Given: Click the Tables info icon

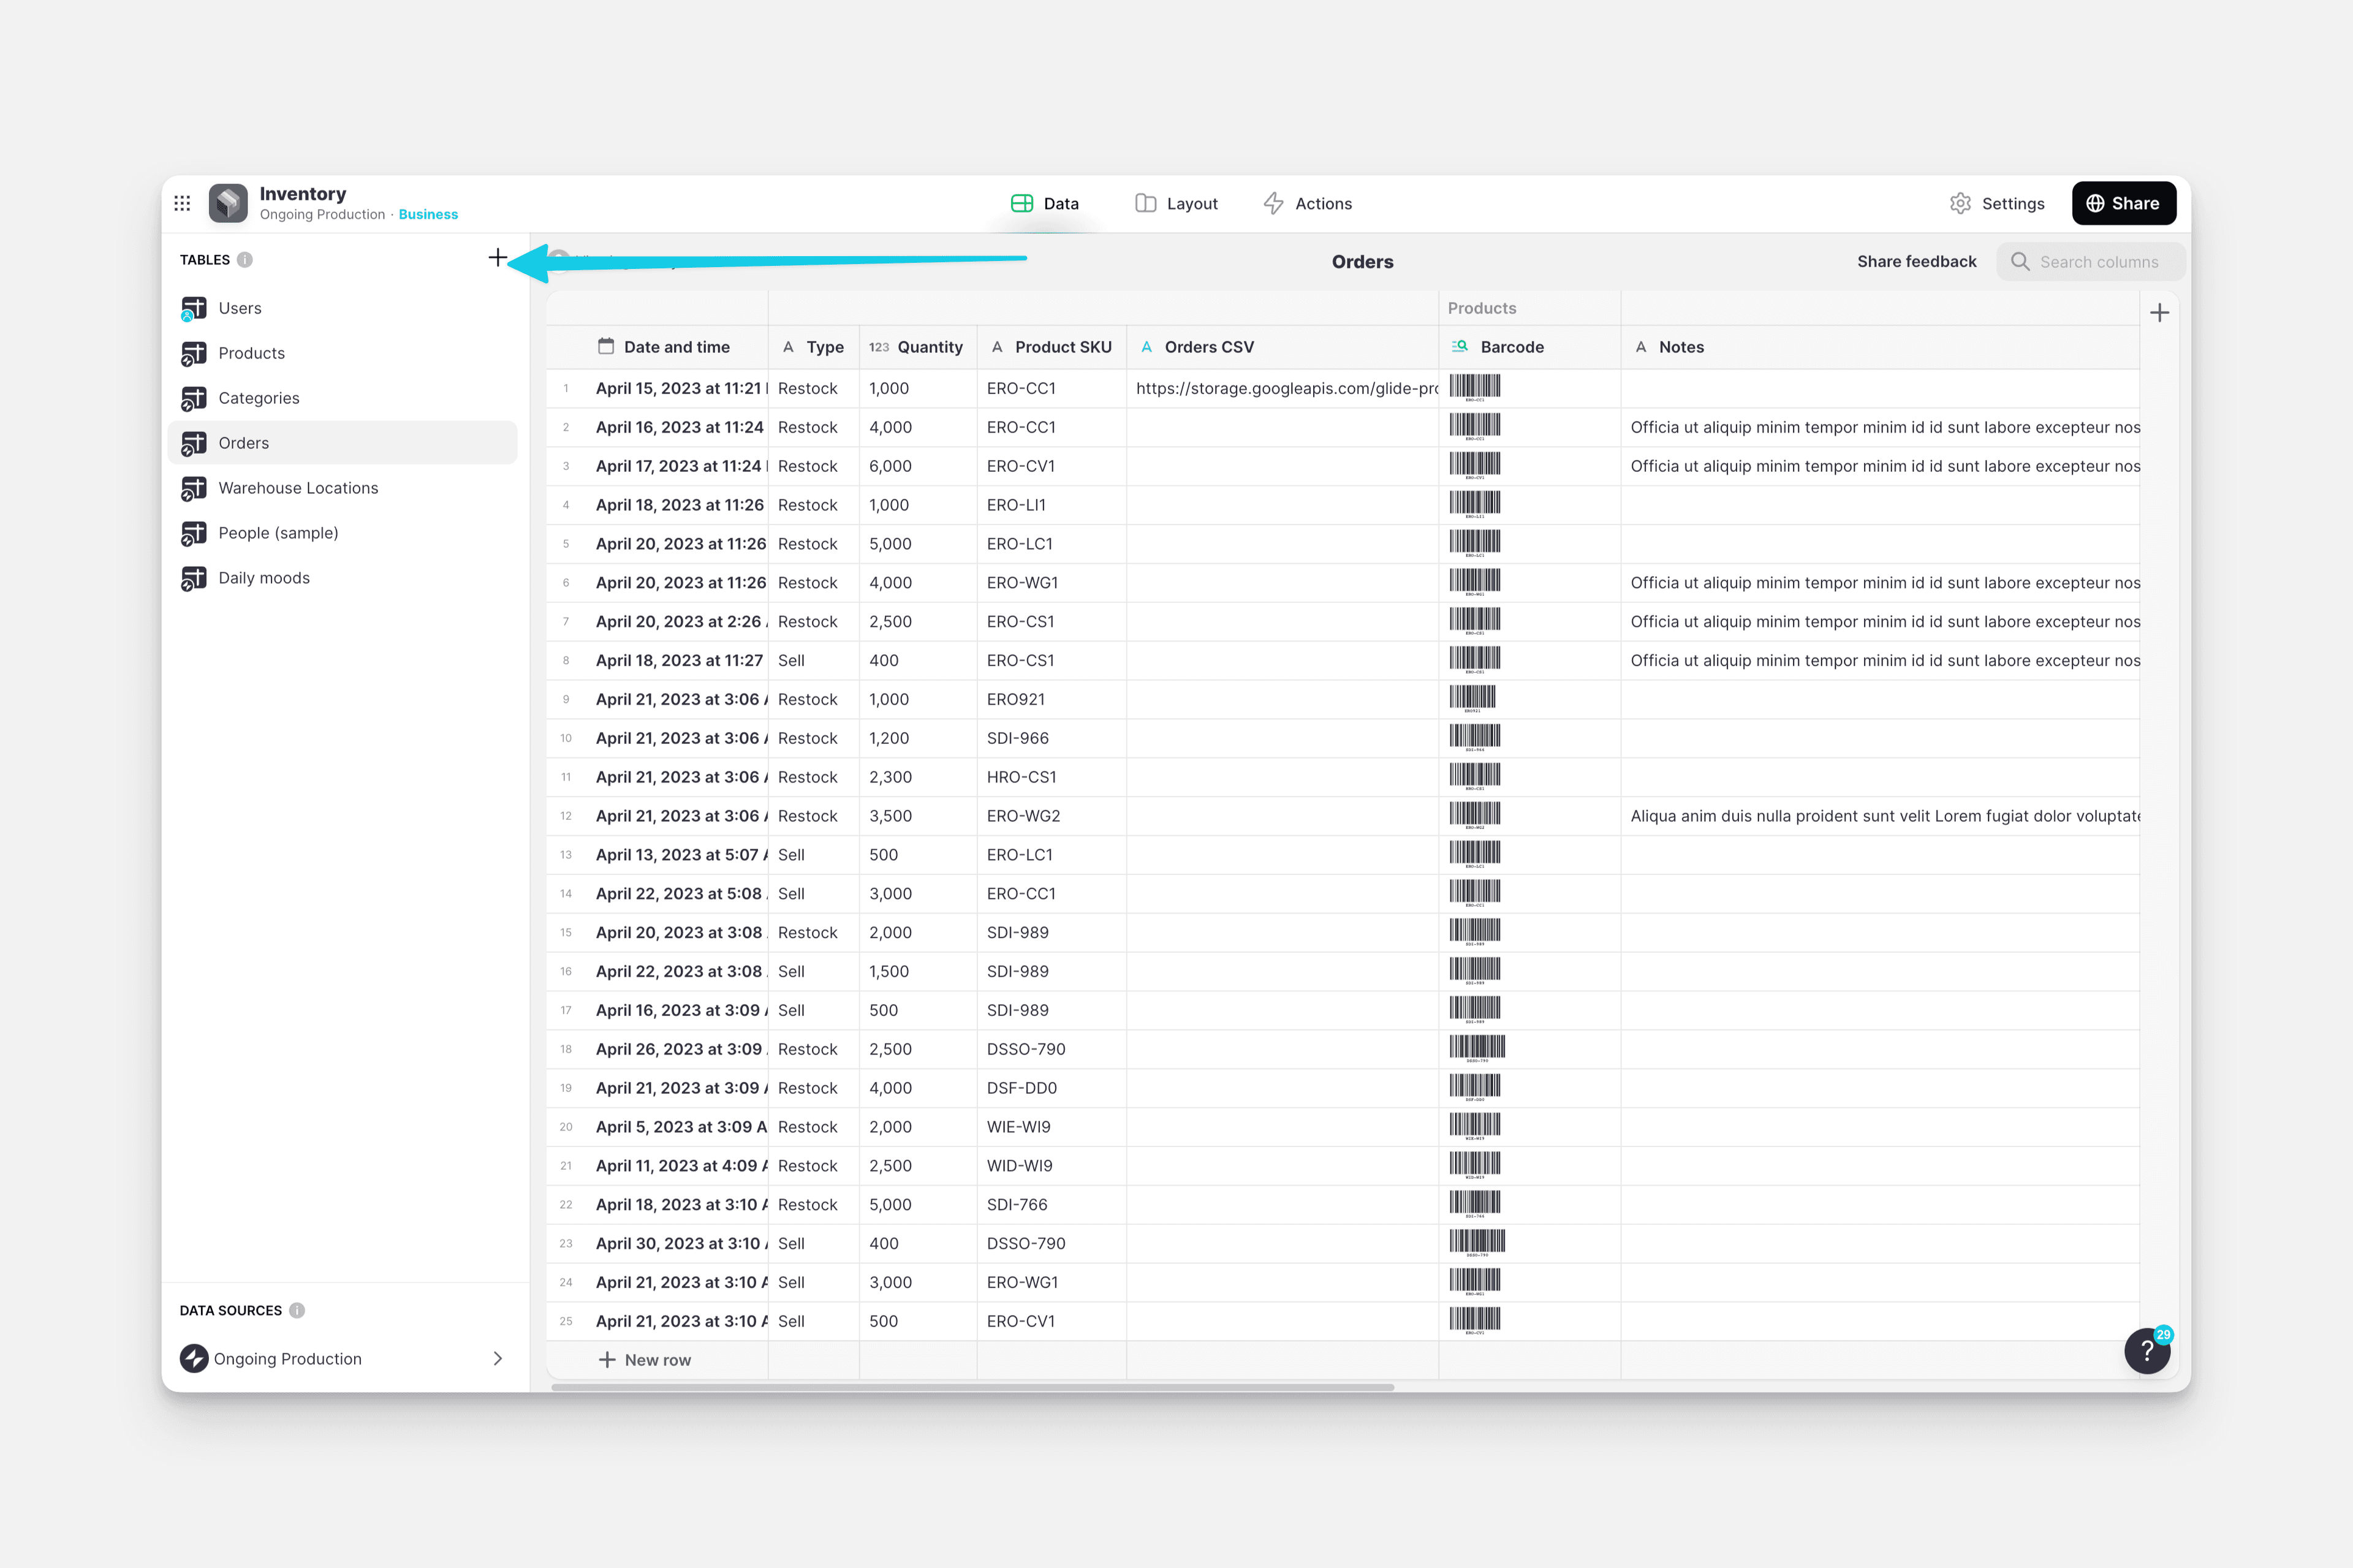Looking at the screenshot, I should (245, 260).
